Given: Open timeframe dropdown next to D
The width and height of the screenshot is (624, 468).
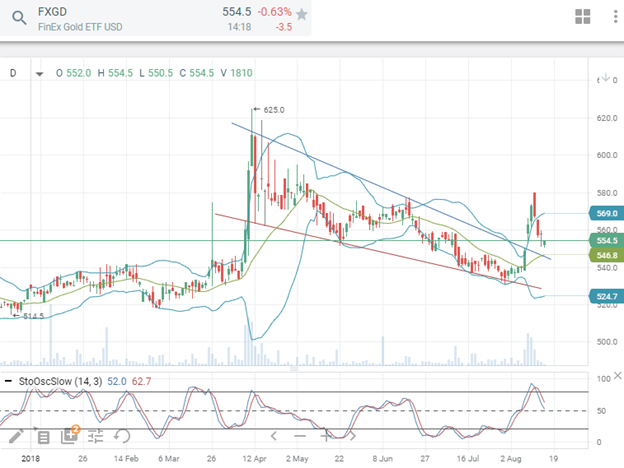Looking at the screenshot, I should coord(39,74).
